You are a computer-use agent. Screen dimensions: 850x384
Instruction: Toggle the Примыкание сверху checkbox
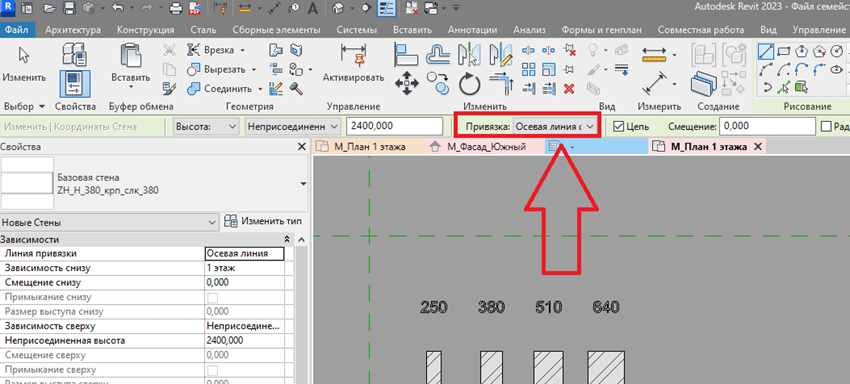pyautogui.click(x=213, y=370)
